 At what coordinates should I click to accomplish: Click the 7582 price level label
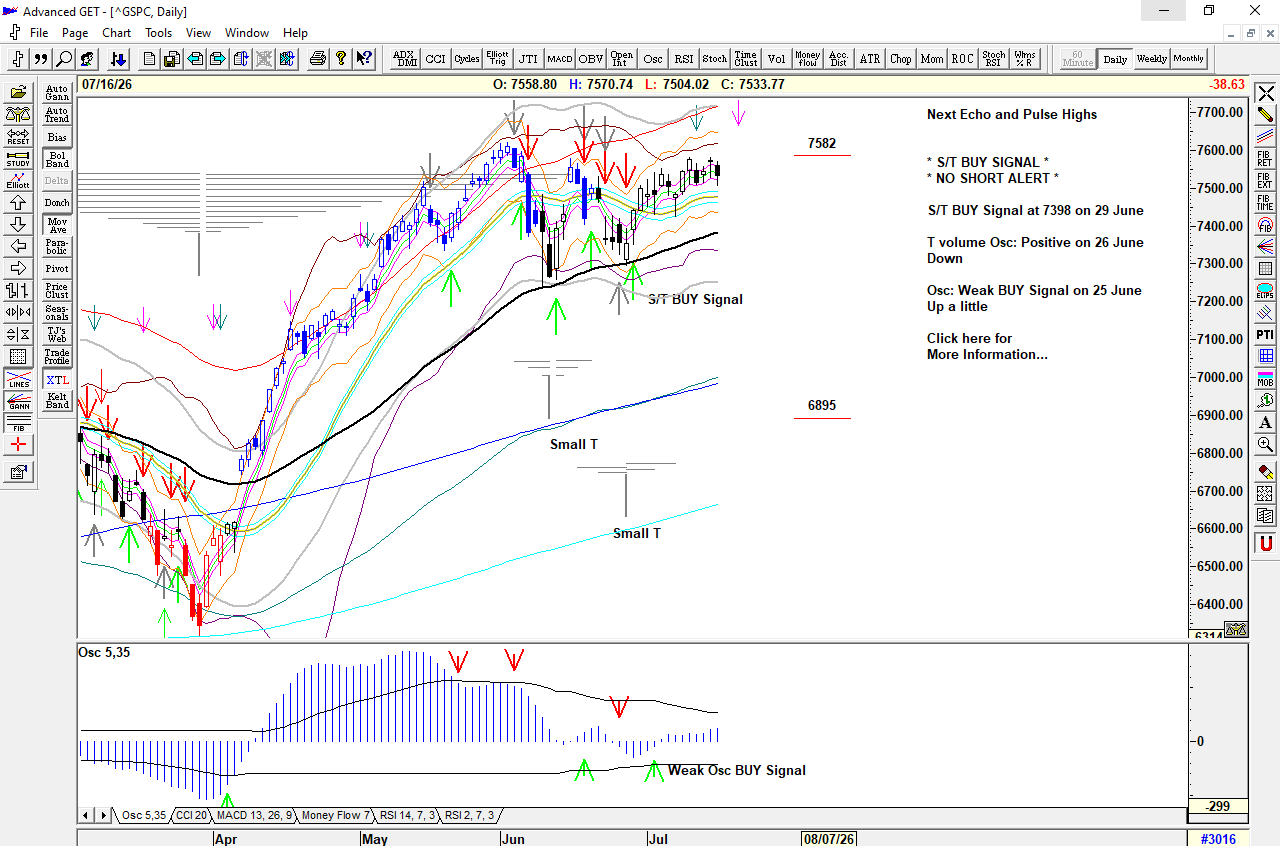coord(822,143)
